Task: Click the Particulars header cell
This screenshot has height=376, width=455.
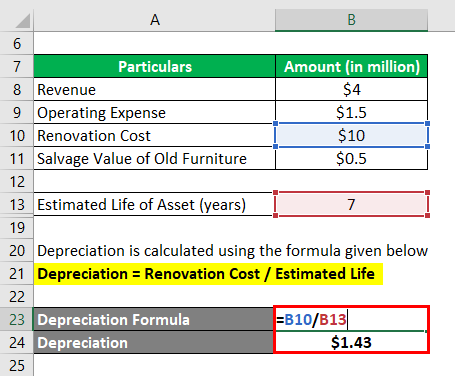Action: click(x=155, y=66)
